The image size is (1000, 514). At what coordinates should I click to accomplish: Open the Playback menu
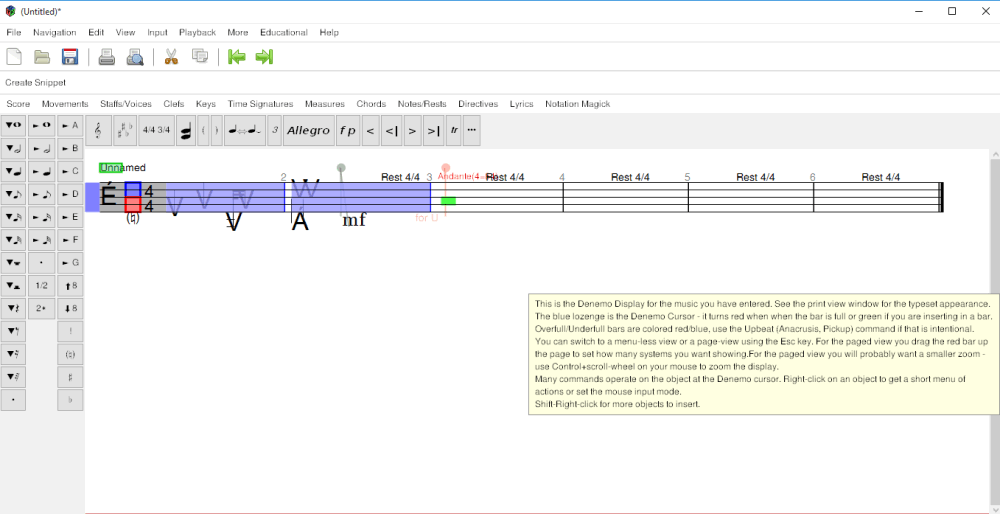click(197, 33)
